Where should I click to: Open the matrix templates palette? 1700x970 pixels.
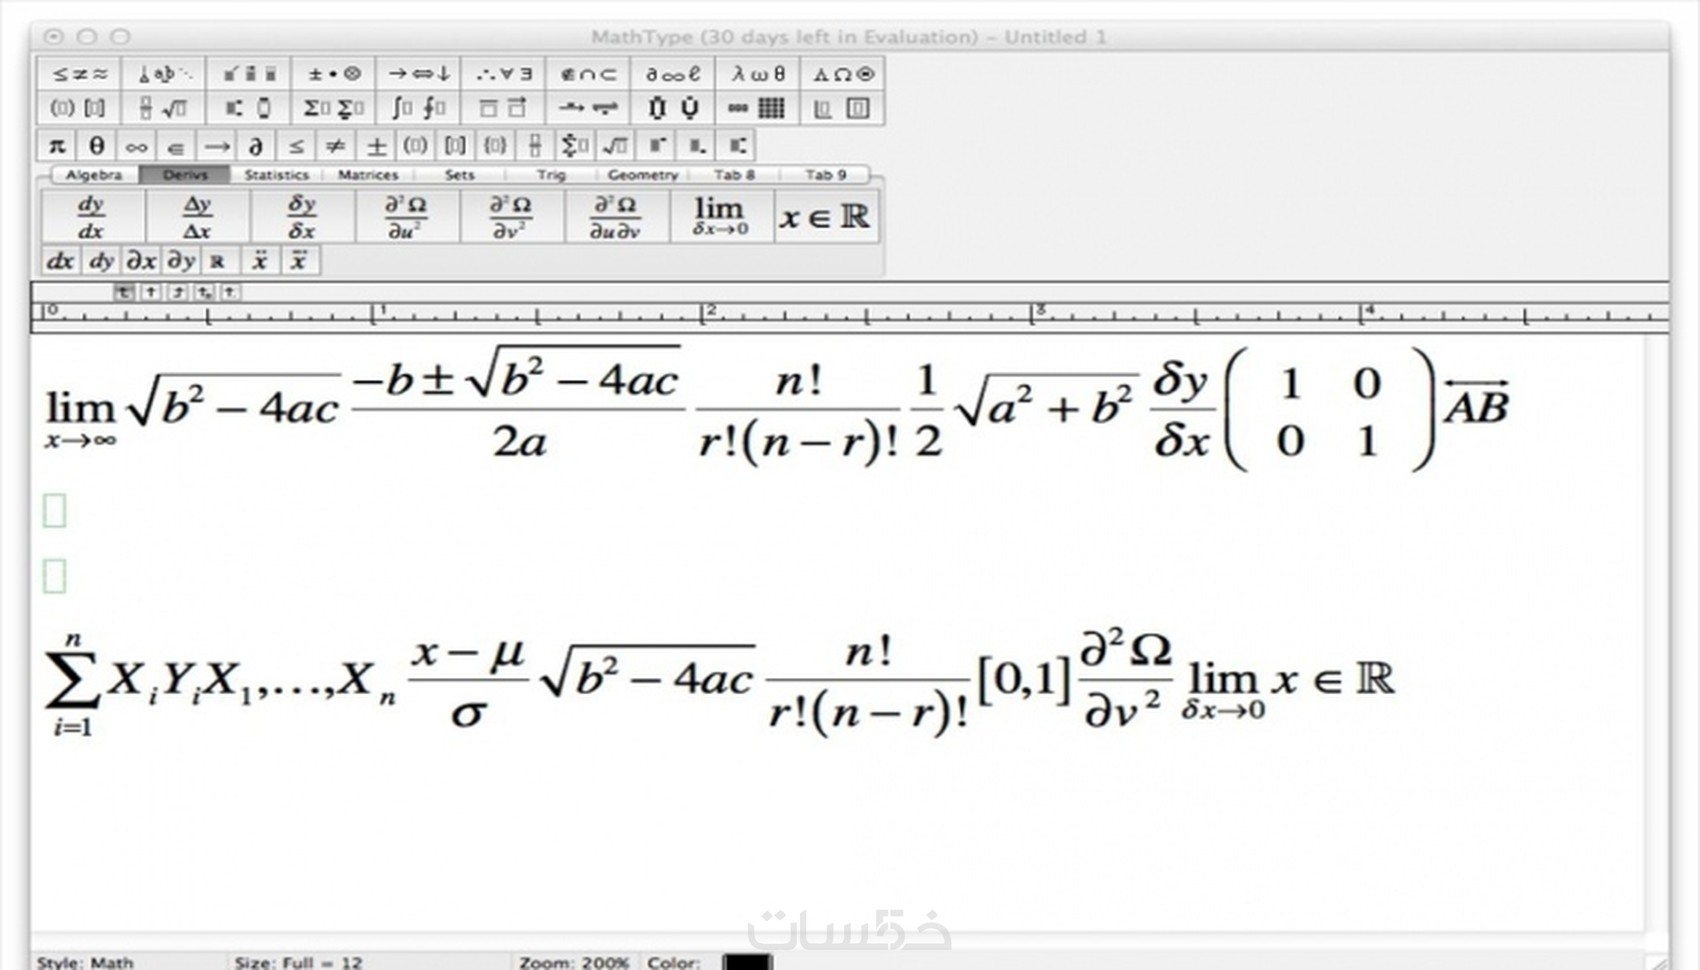(x=759, y=108)
